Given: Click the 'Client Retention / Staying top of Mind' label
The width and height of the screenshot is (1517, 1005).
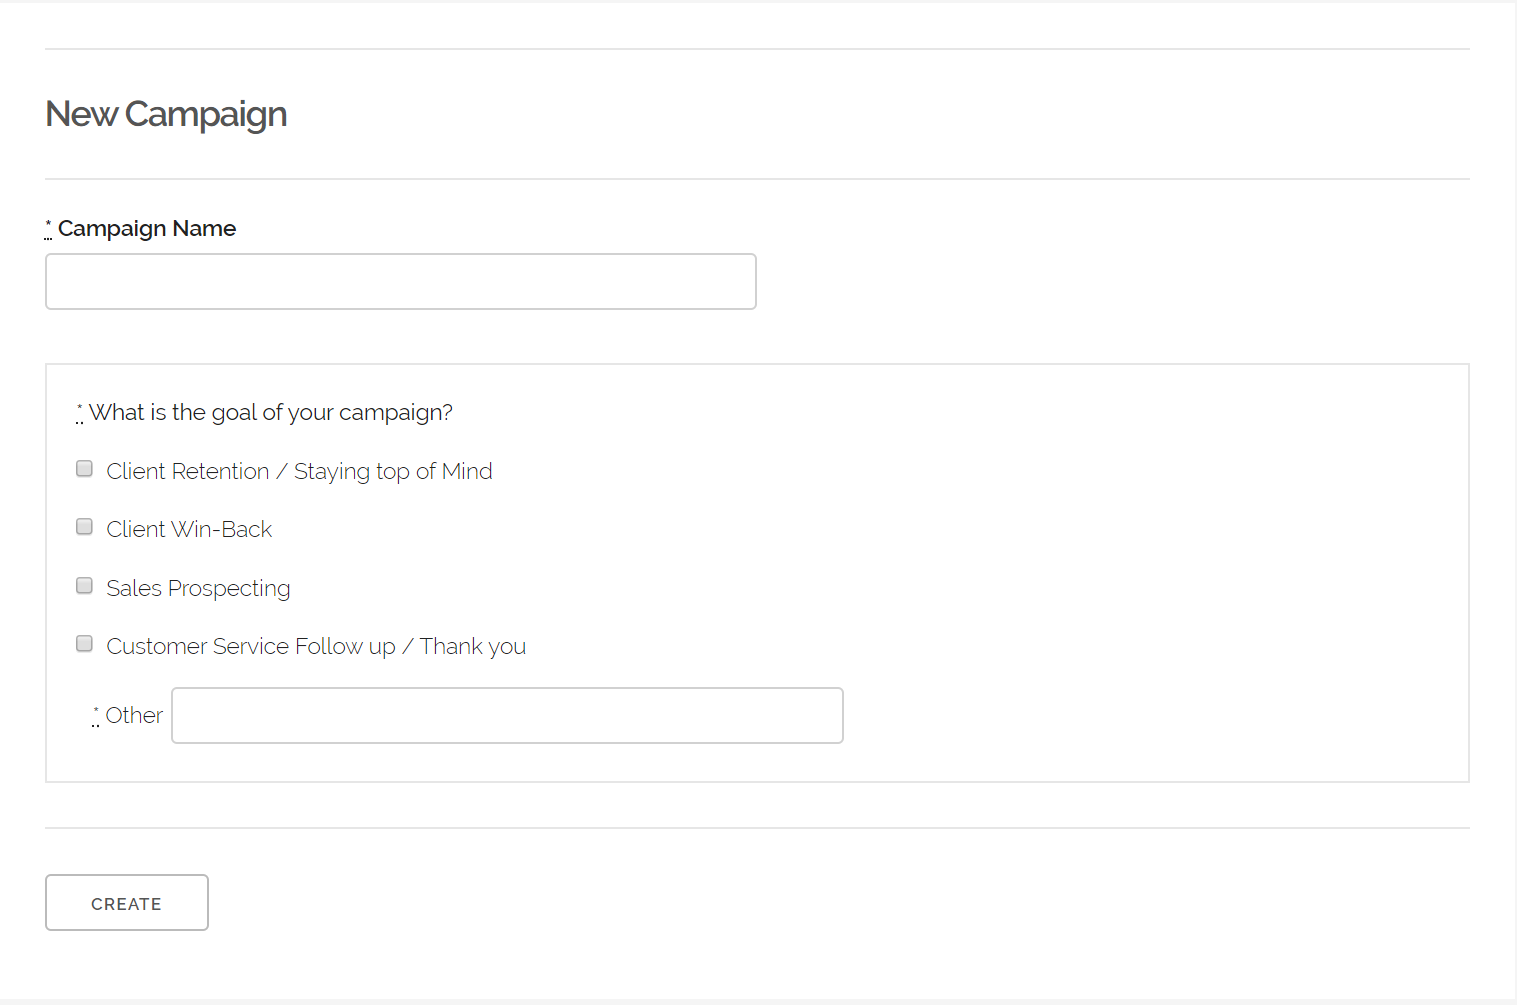Looking at the screenshot, I should click(x=299, y=471).
